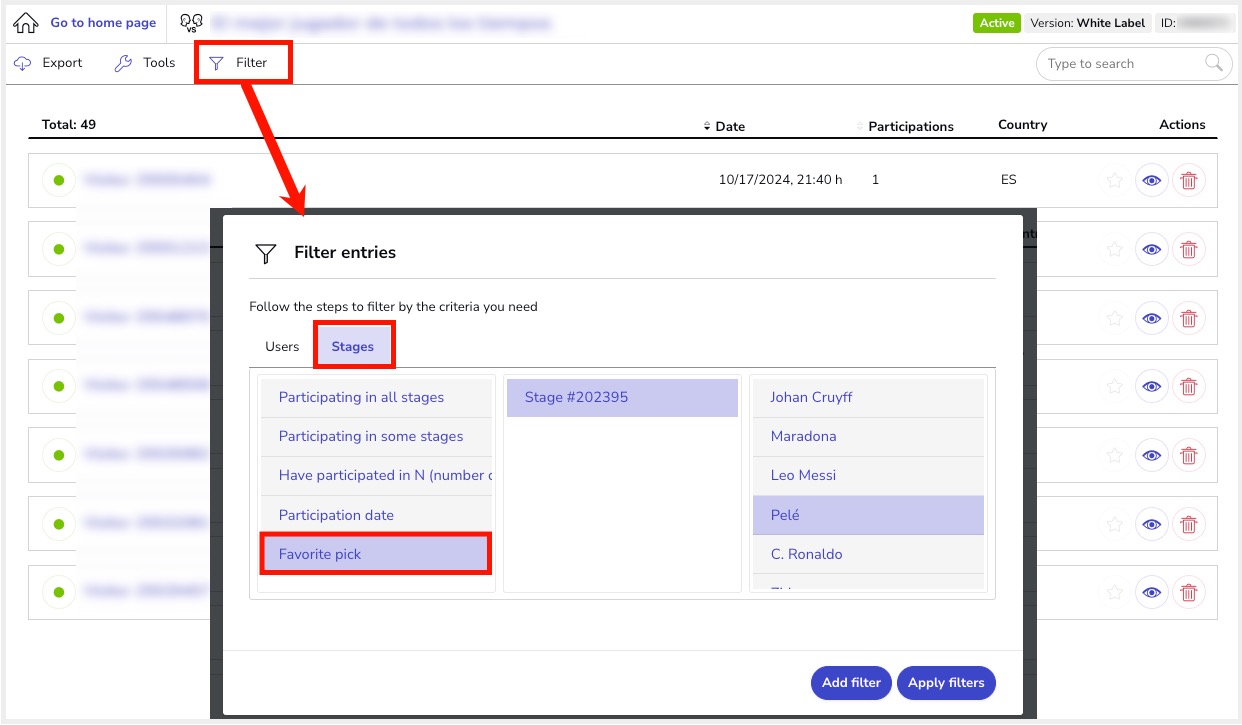Click the home icon in the header
Viewport: 1242px width, 725px height.
point(26,23)
